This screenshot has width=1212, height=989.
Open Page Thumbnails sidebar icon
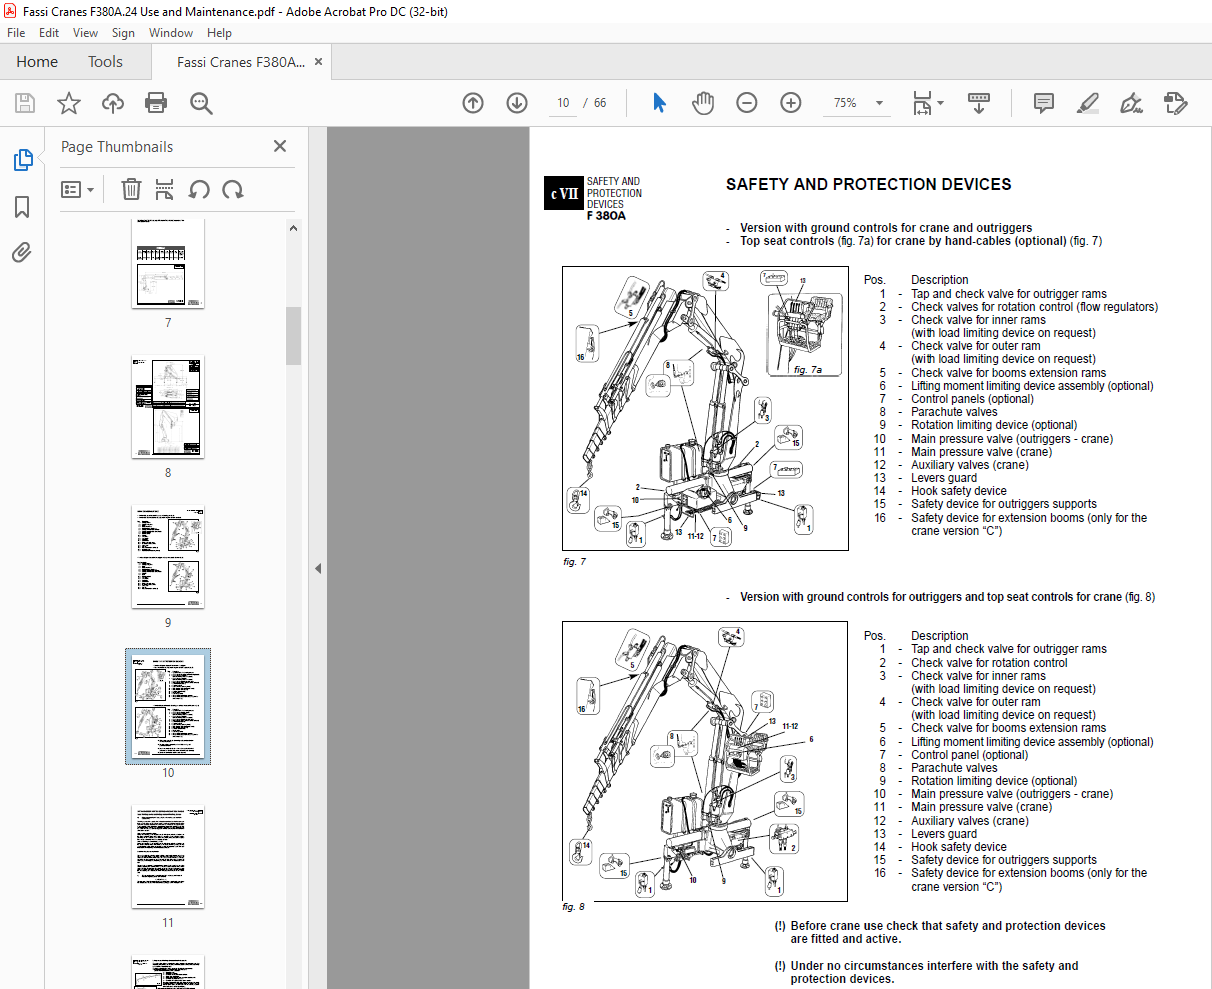click(x=22, y=160)
